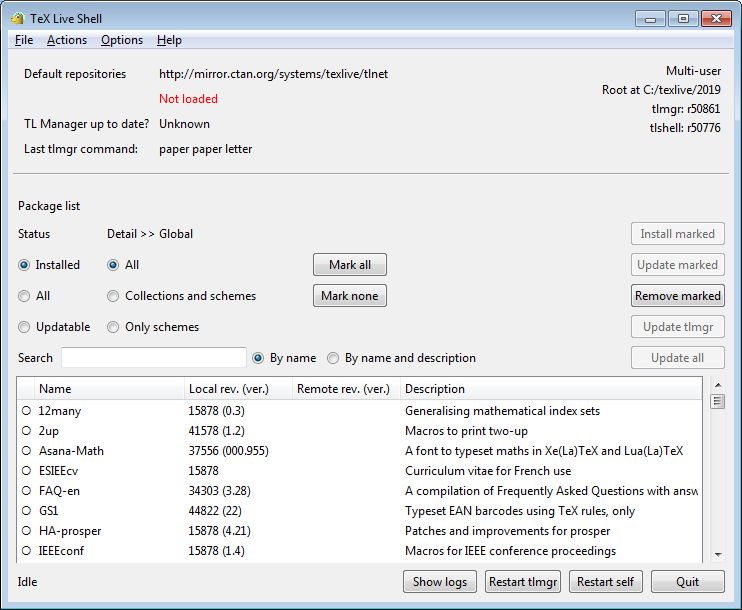Mark the GS1 package circle

click(26, 511)
